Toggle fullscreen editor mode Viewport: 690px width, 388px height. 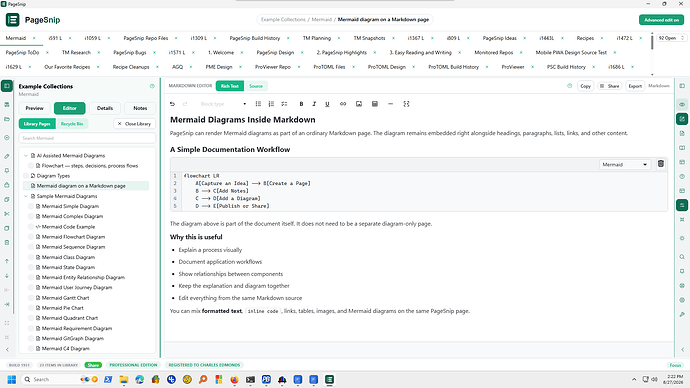(406, 104)
